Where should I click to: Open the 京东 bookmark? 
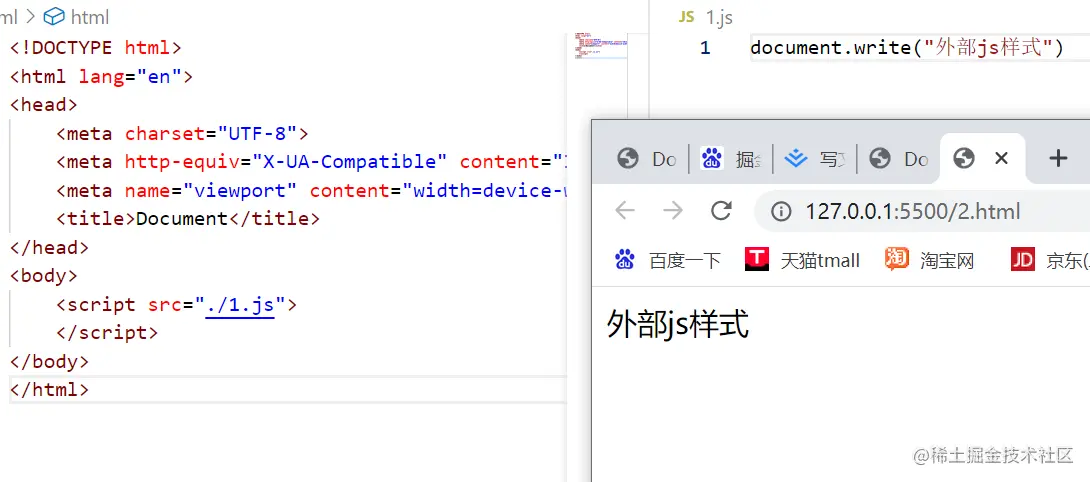[x=1050, y=260]
